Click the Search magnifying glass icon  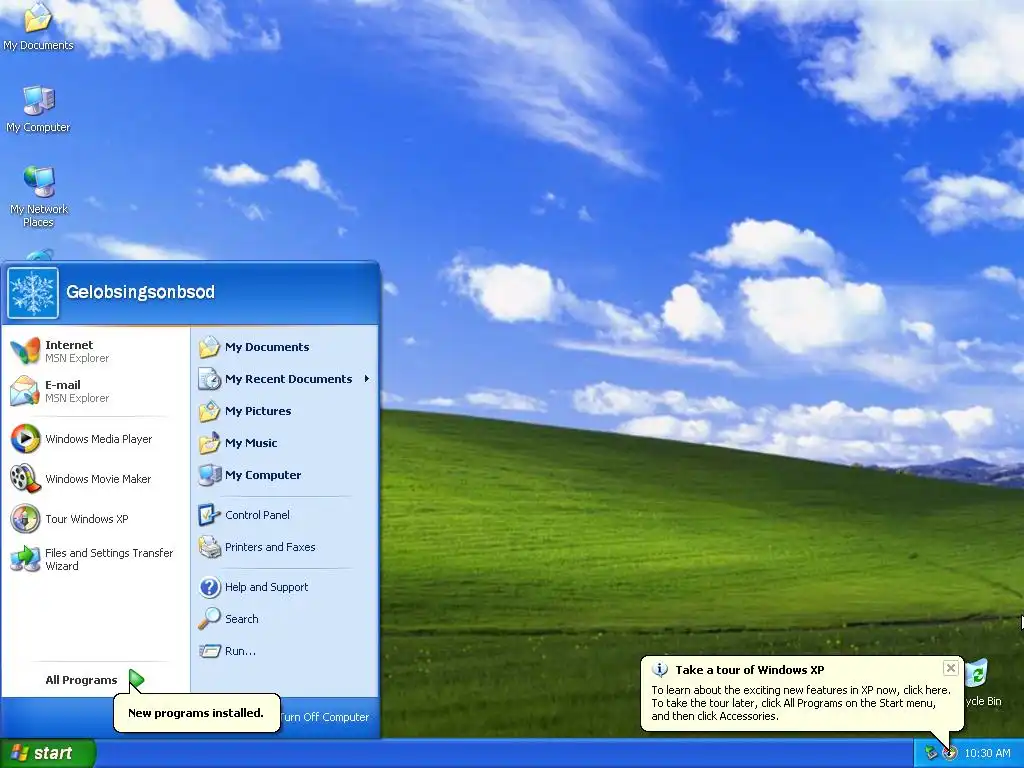pos(209,618)
